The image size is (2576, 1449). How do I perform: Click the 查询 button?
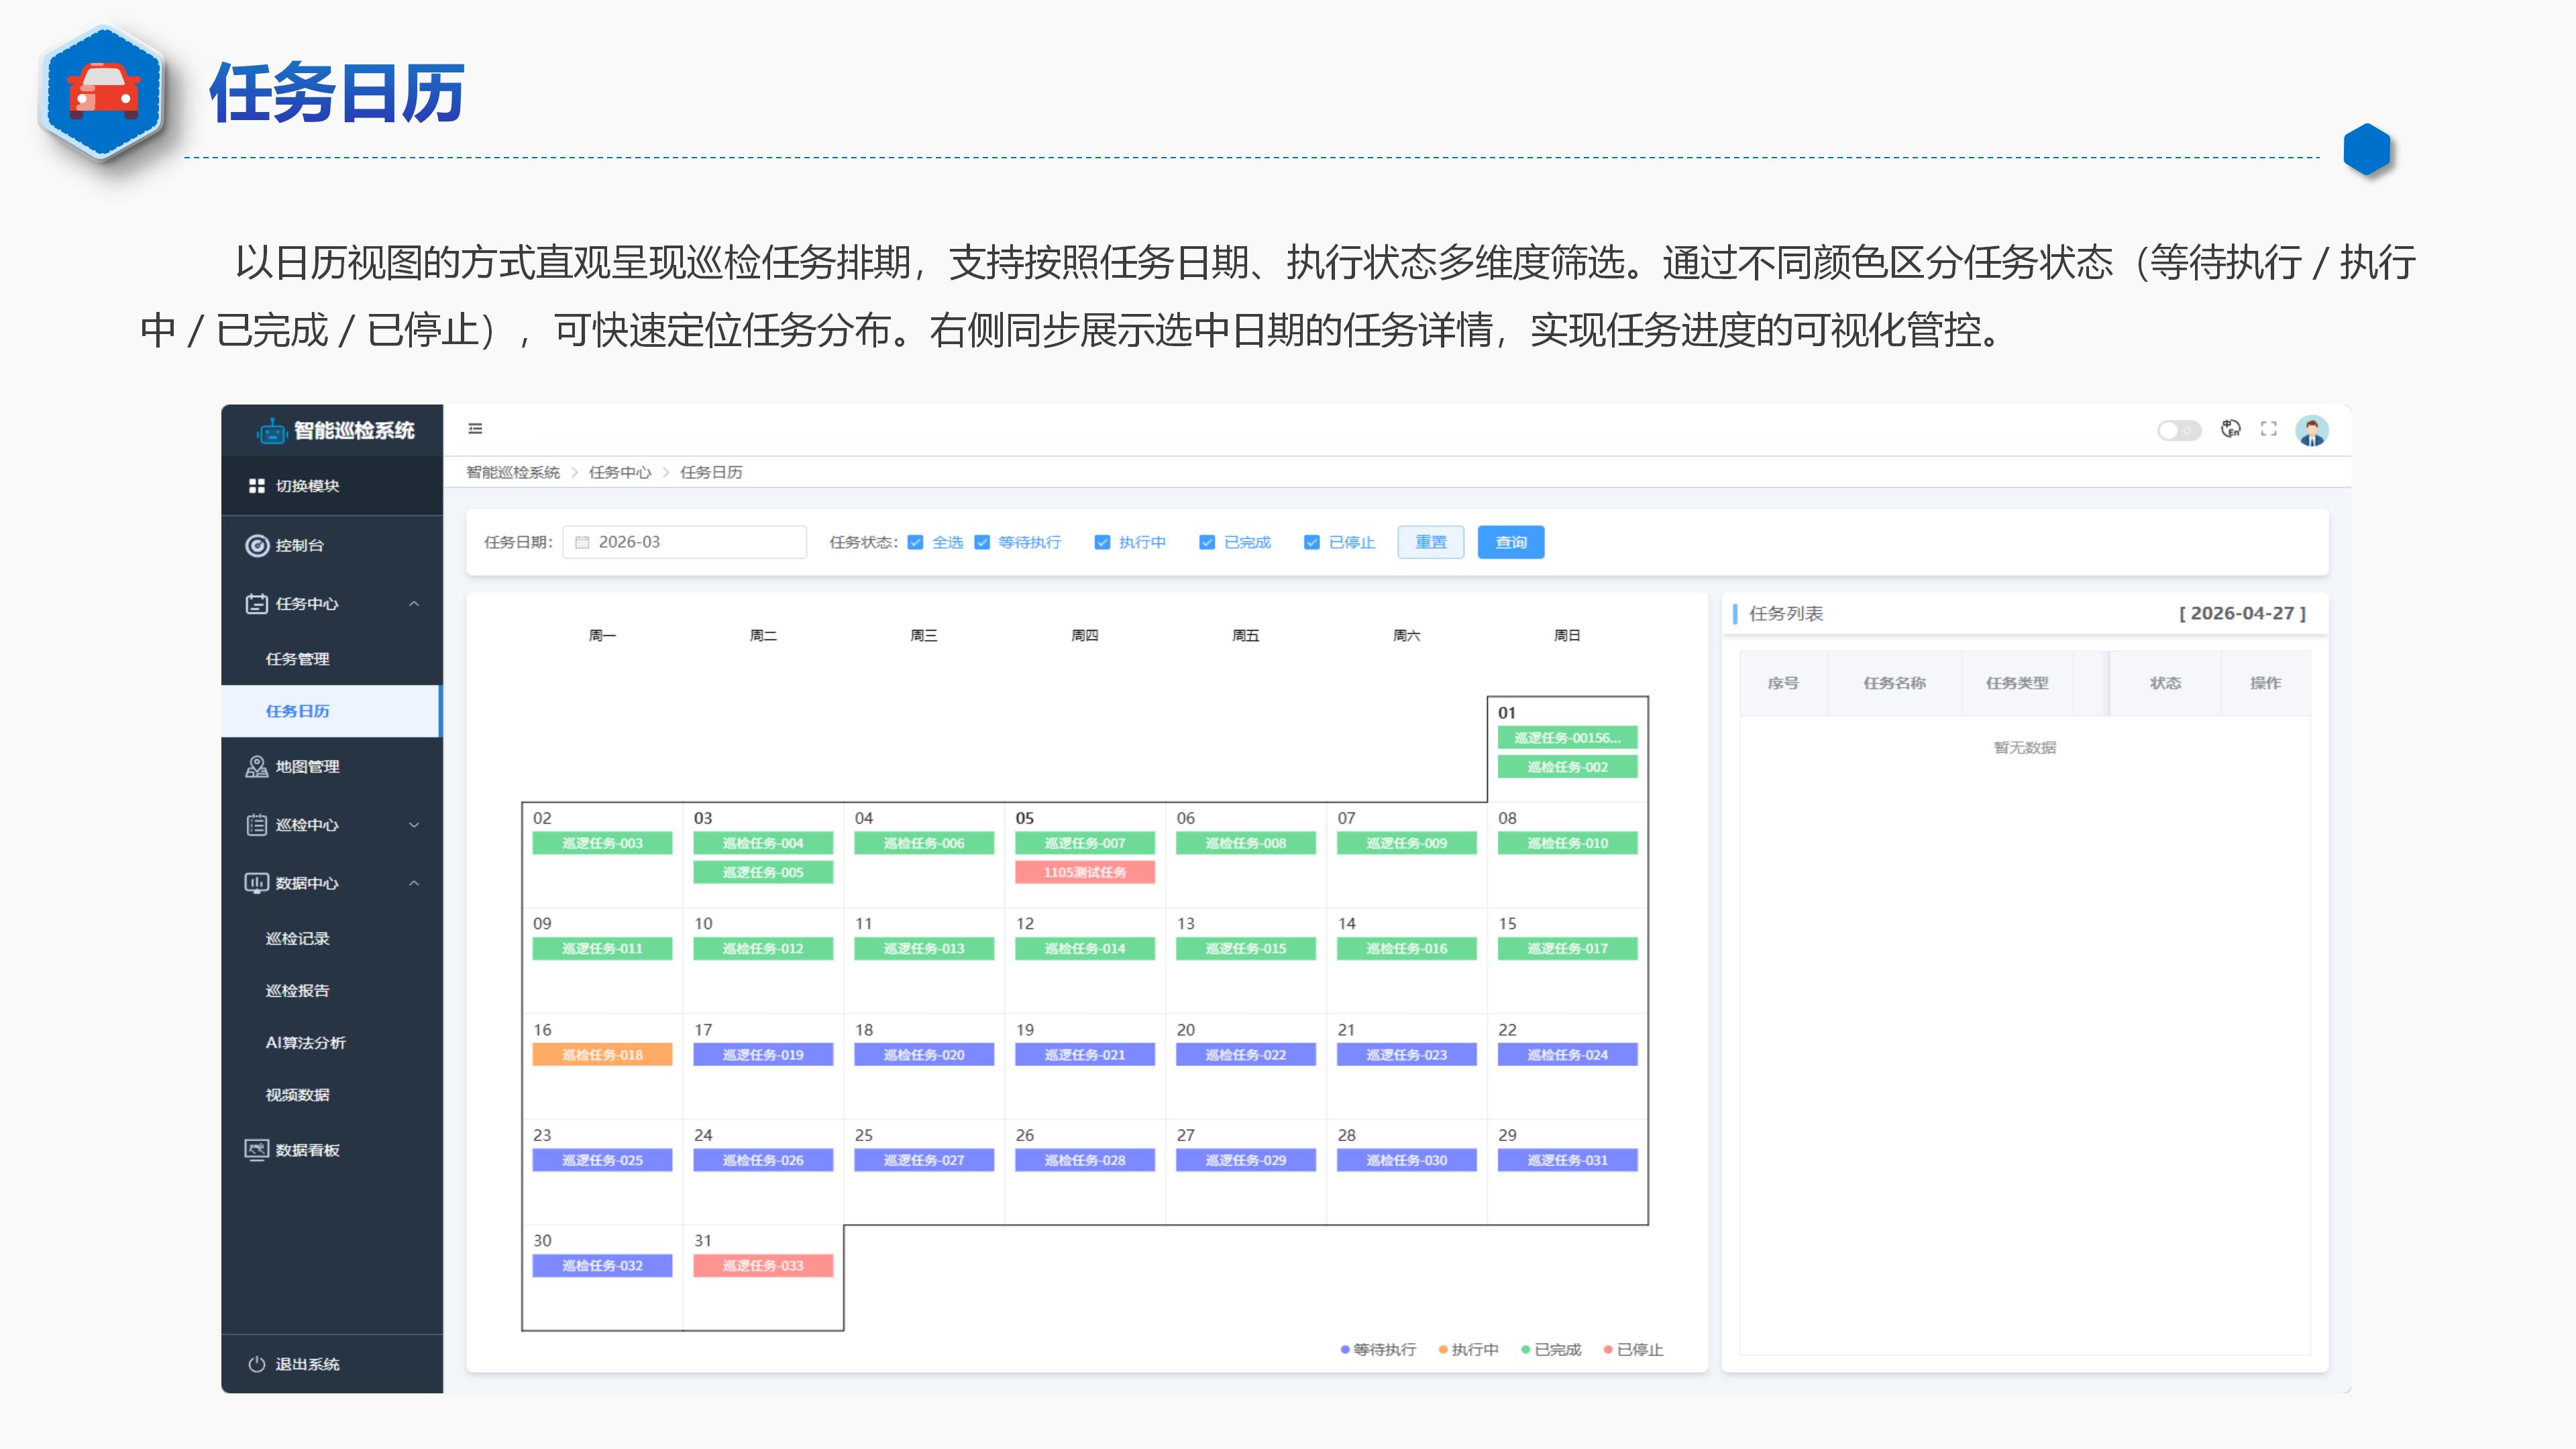click(x=1511, y=542)
